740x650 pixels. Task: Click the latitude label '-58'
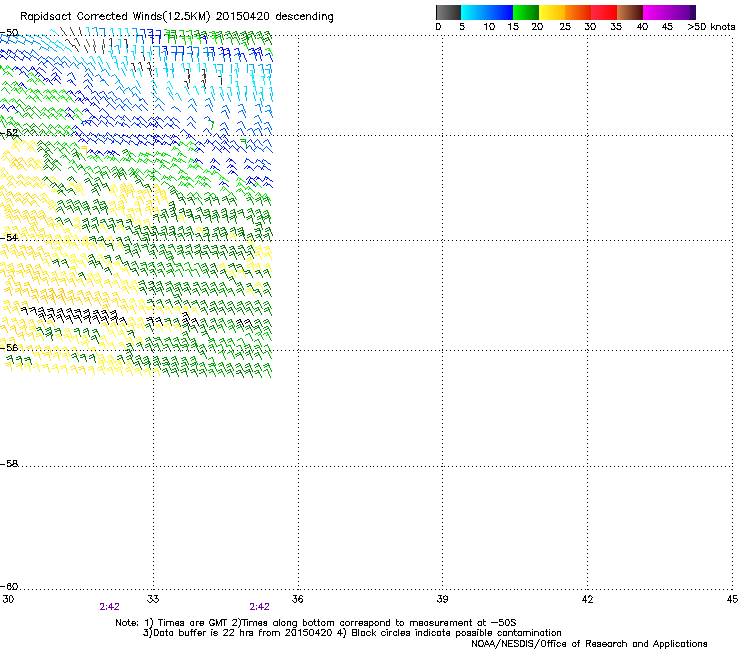tap(9, 464)
